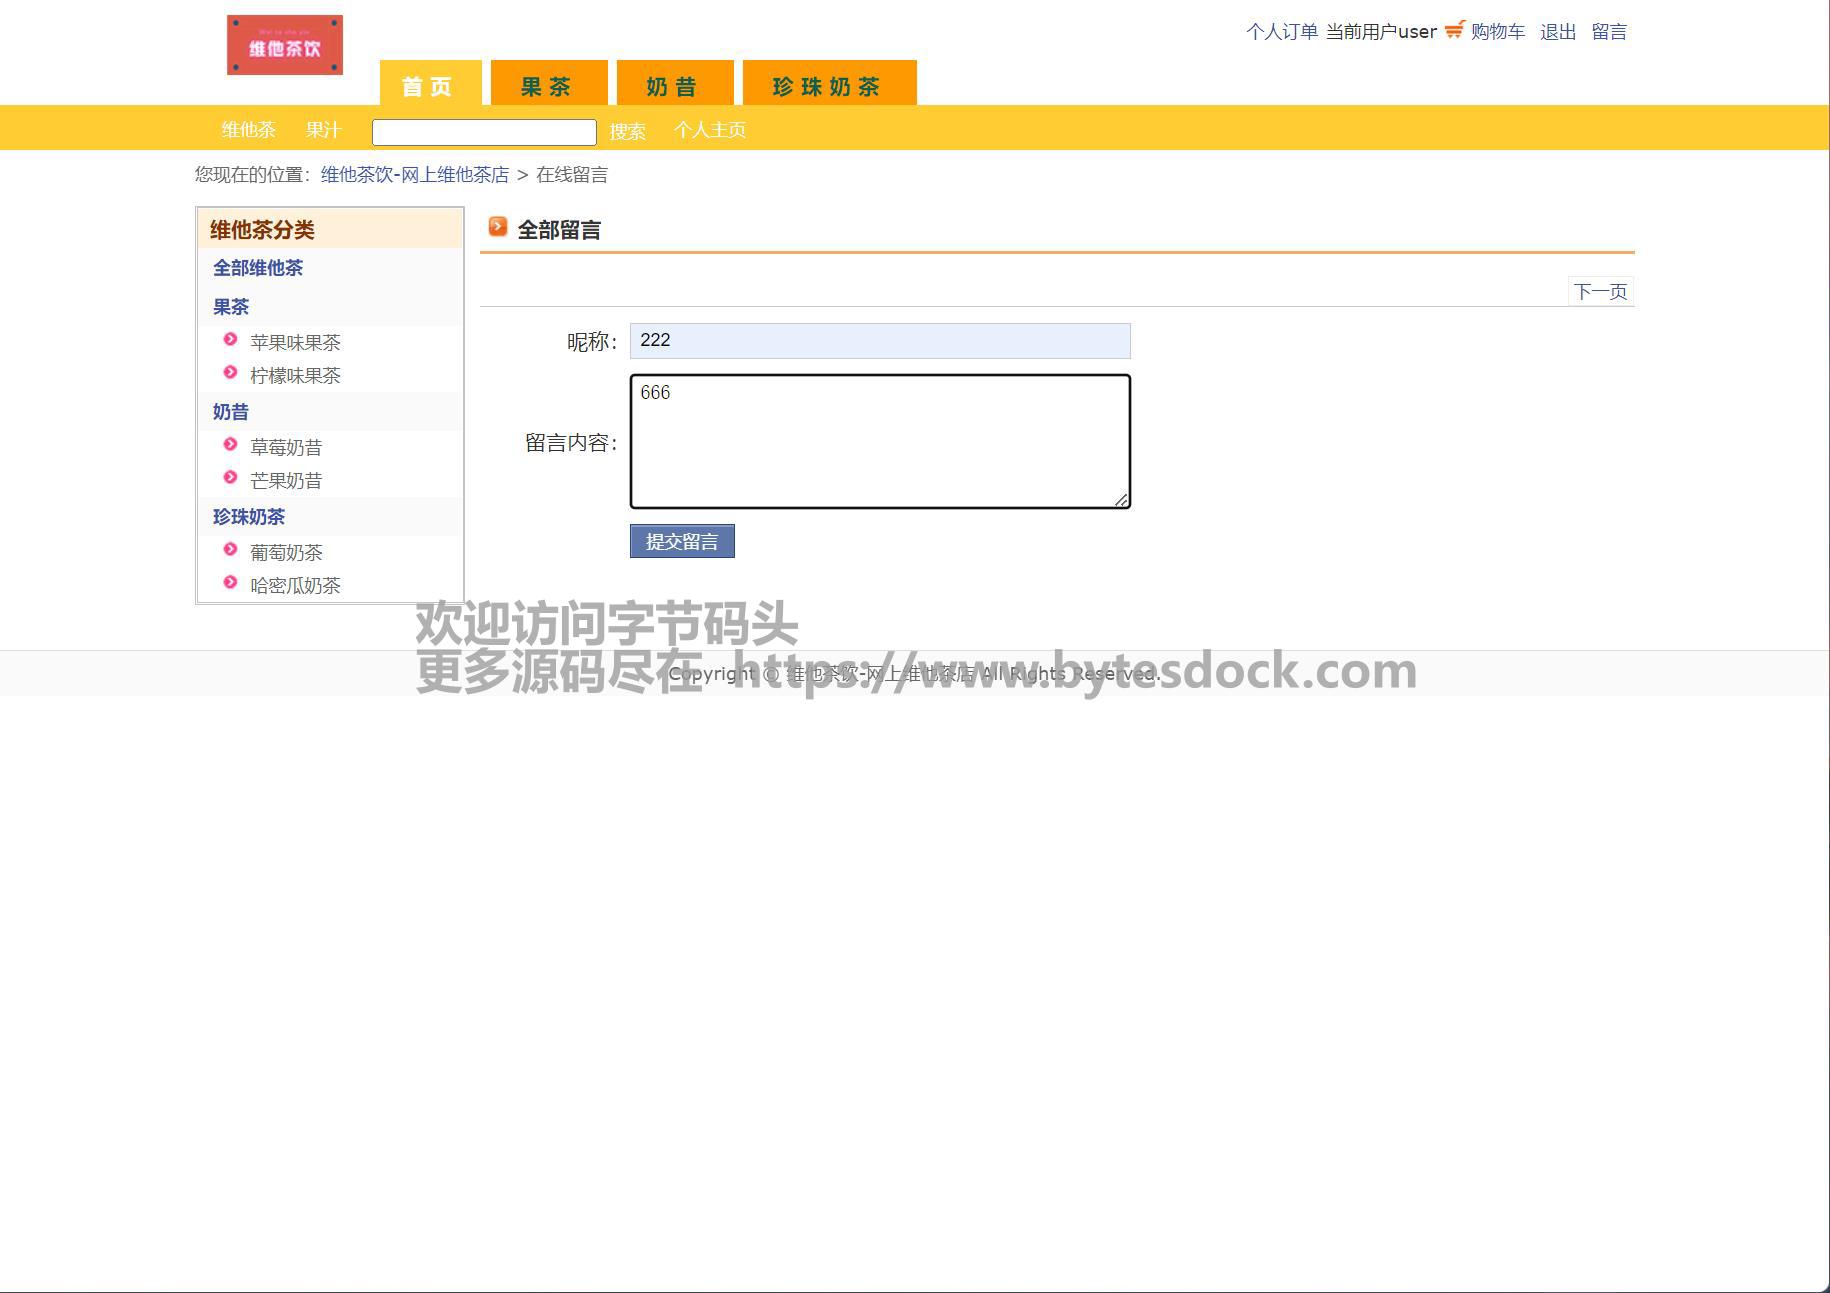Open 个人主页 in the yellow bar
The width and height of the screenshot is (1830, 1293).
click(x=710, y=130)
